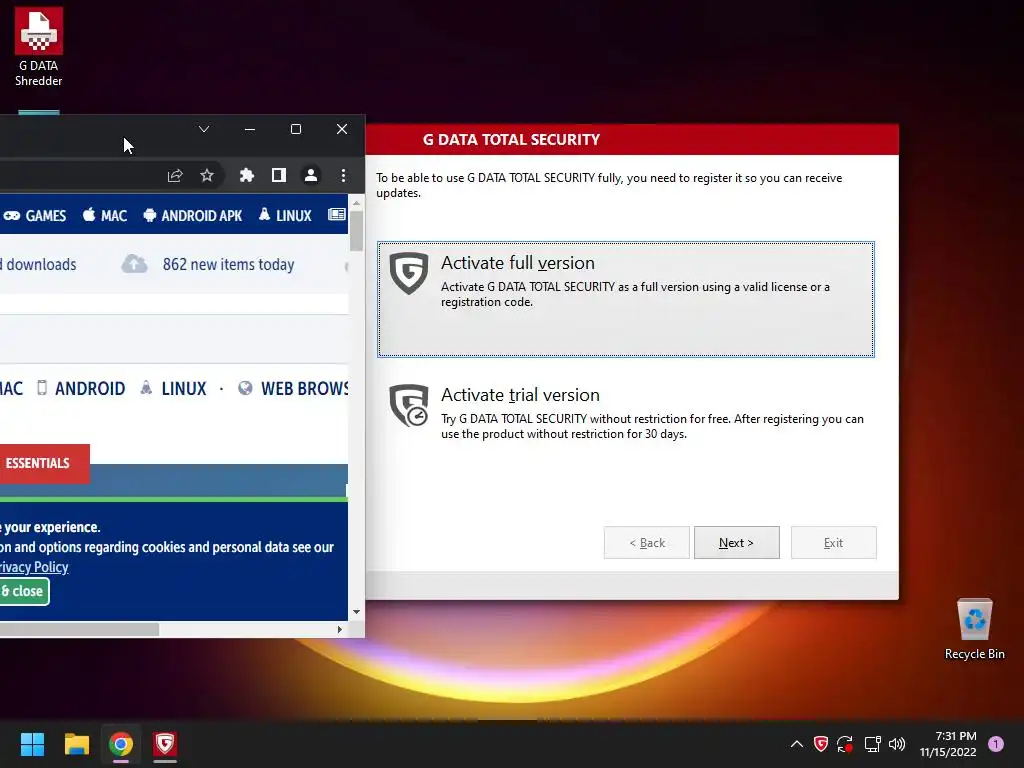Image resolution: width=1024 pixels, height=768 pixels.
Task: Click the shield clock icon beside Activate trial version
Action: click(409, 406)
